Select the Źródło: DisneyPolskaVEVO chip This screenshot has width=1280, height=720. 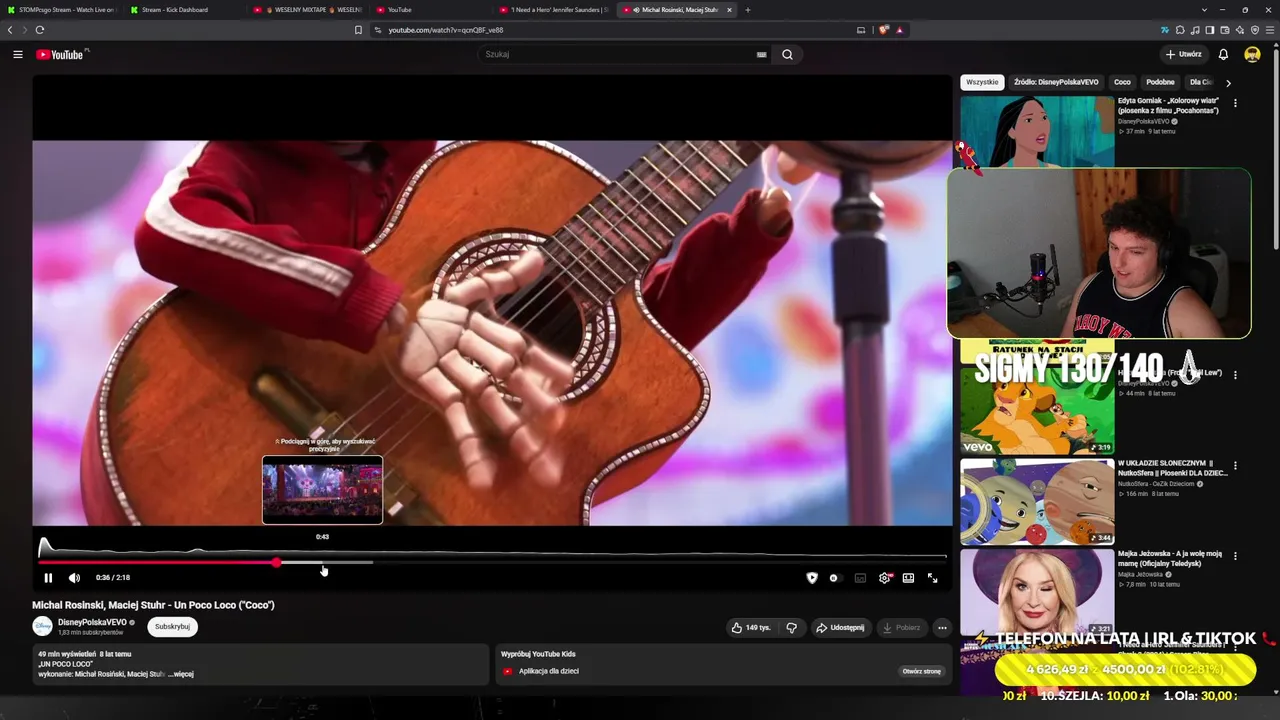click(1056, 82)
